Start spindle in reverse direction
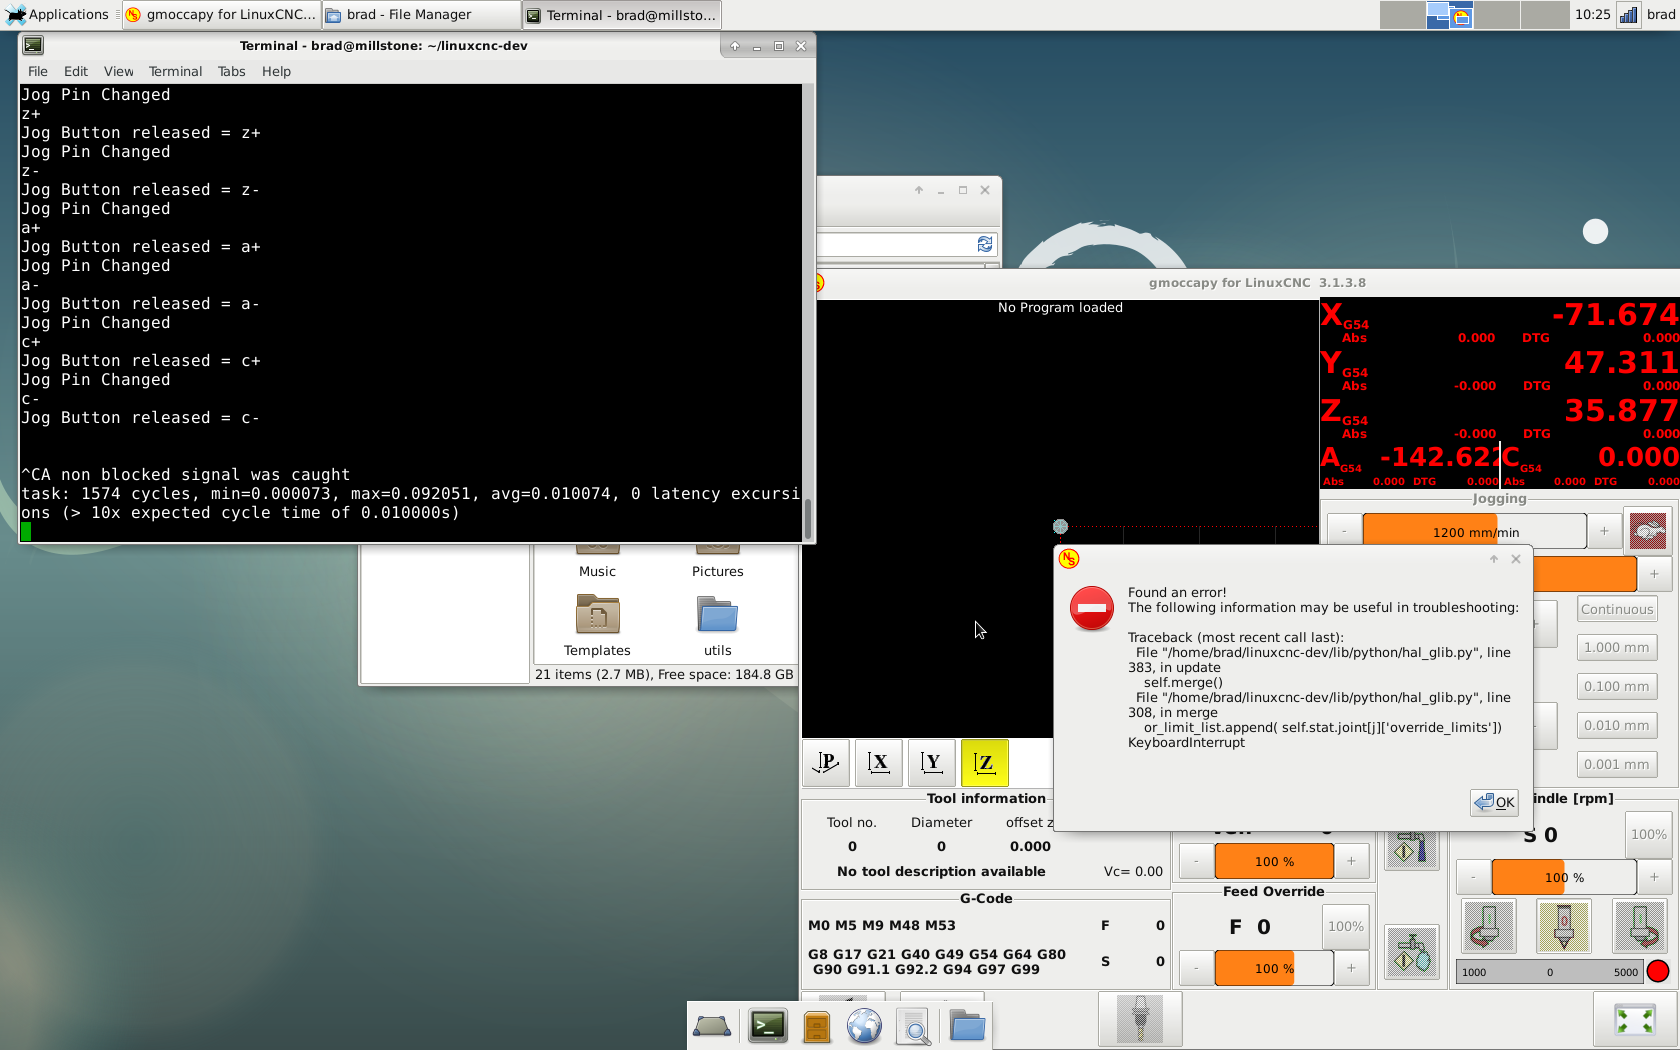Viewport: 1680px width, 1050px height. tap(1488, 926)
